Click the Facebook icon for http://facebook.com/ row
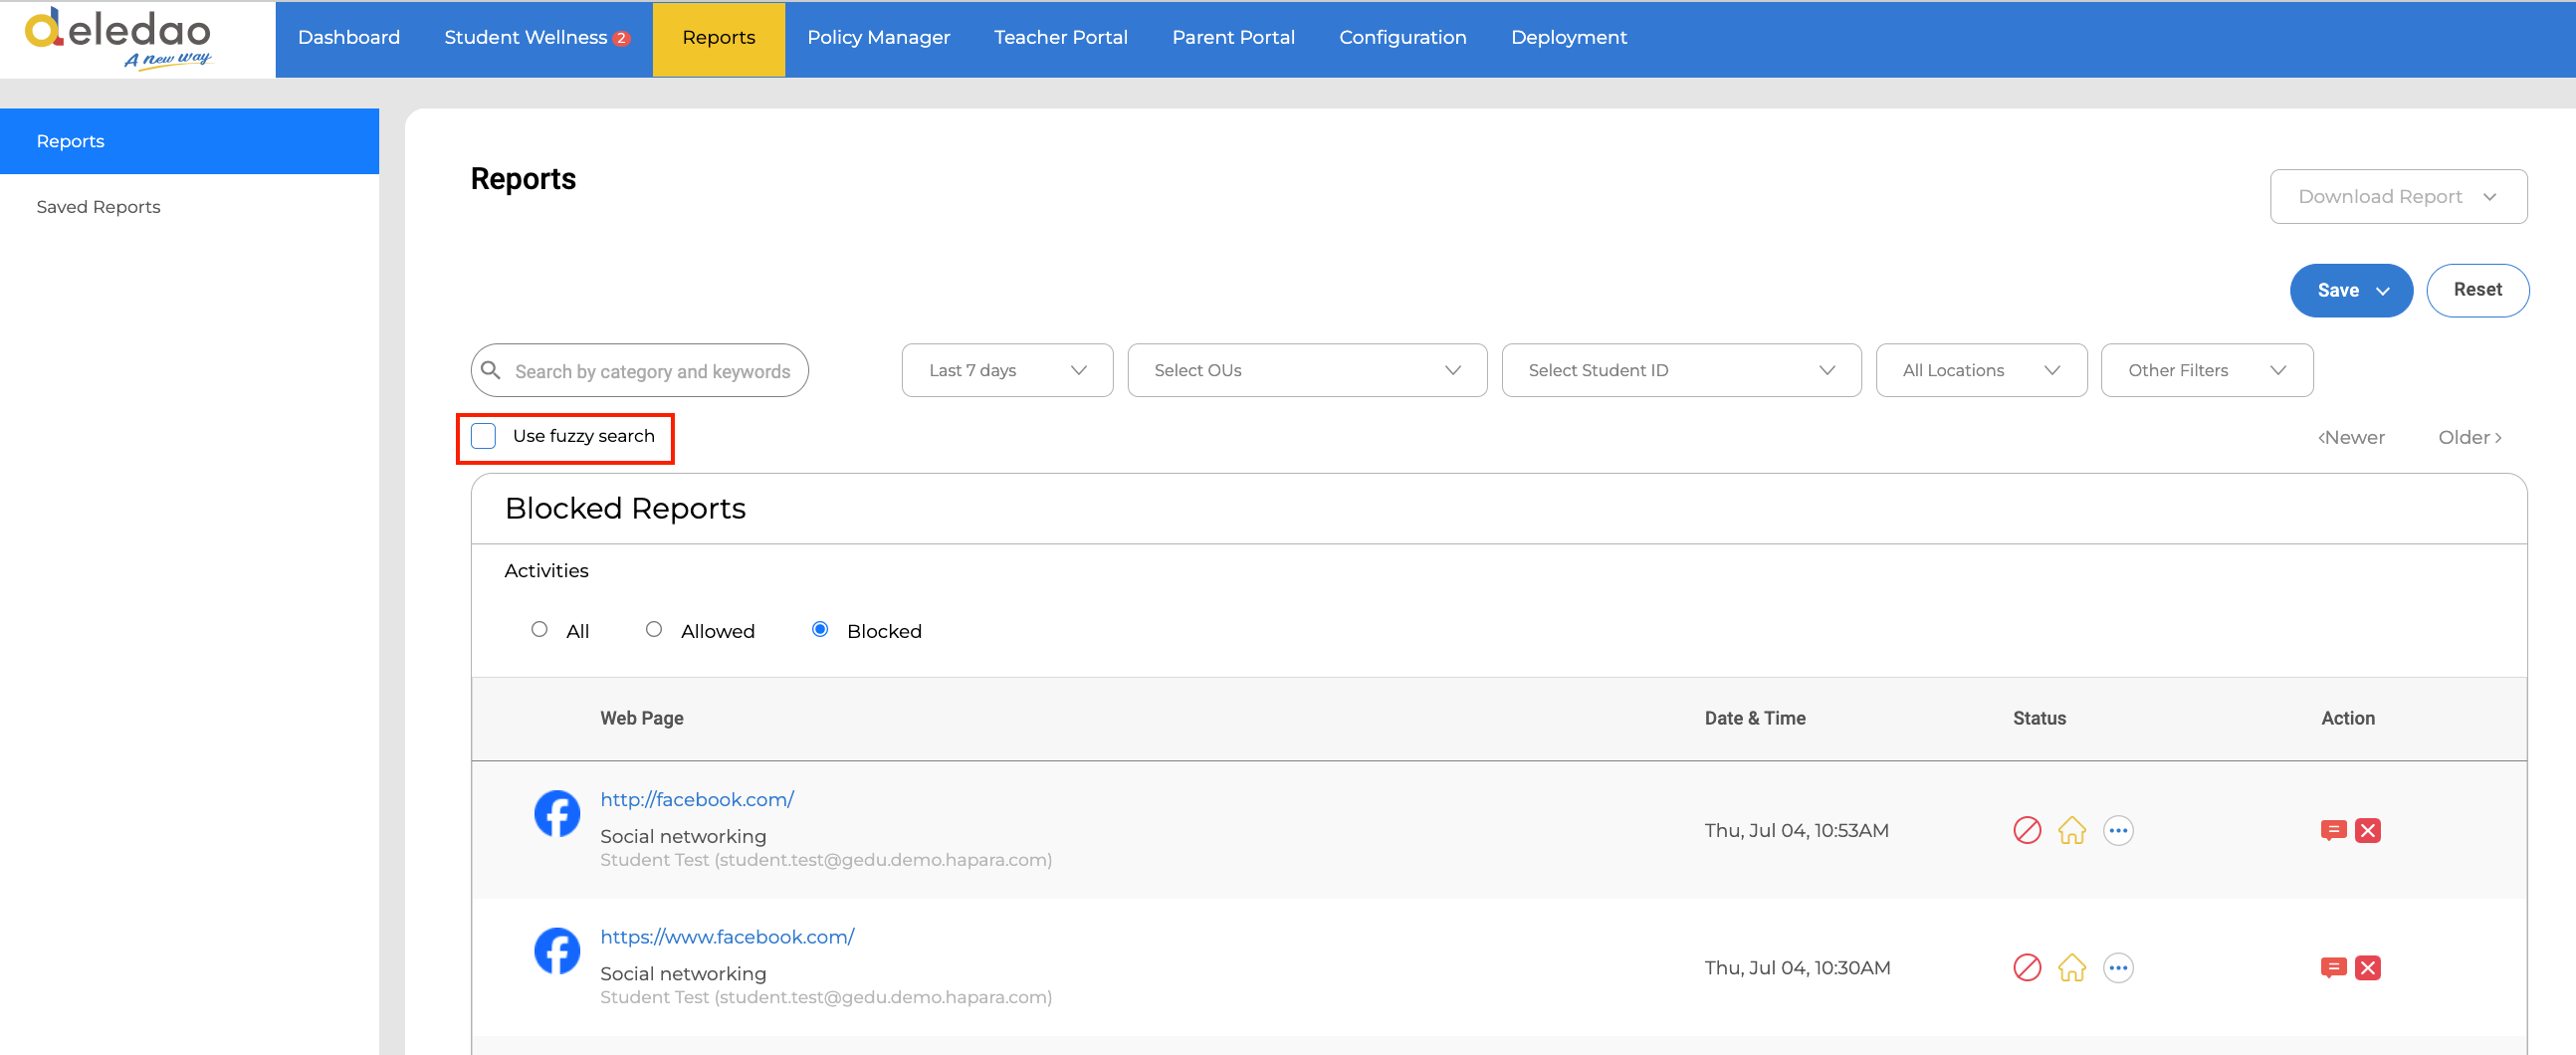This screenshot has height=1055, width=2576. tap(557, 813)
